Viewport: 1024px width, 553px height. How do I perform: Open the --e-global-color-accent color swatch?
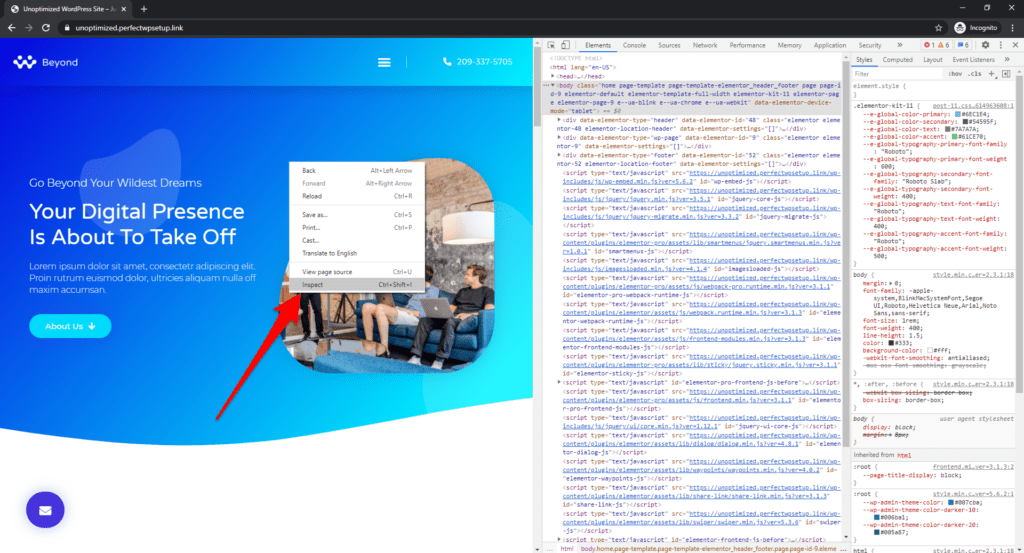click(954, 136)
